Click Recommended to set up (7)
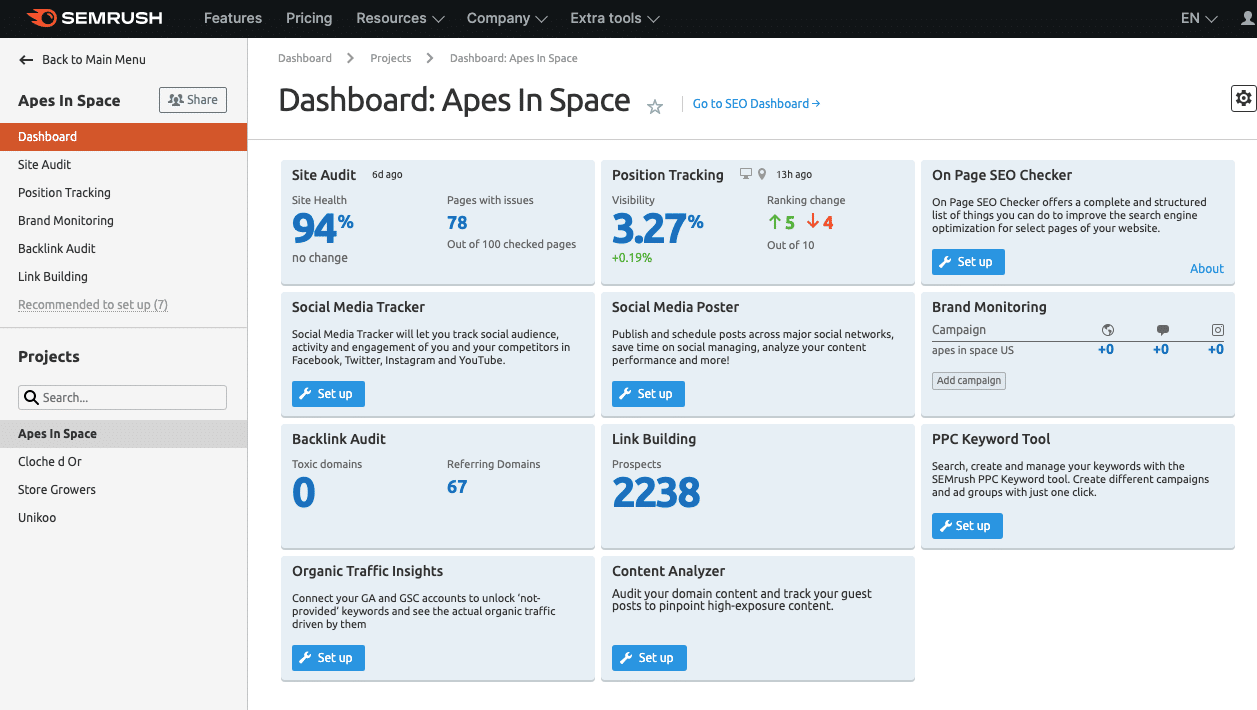 pos(93,305)
